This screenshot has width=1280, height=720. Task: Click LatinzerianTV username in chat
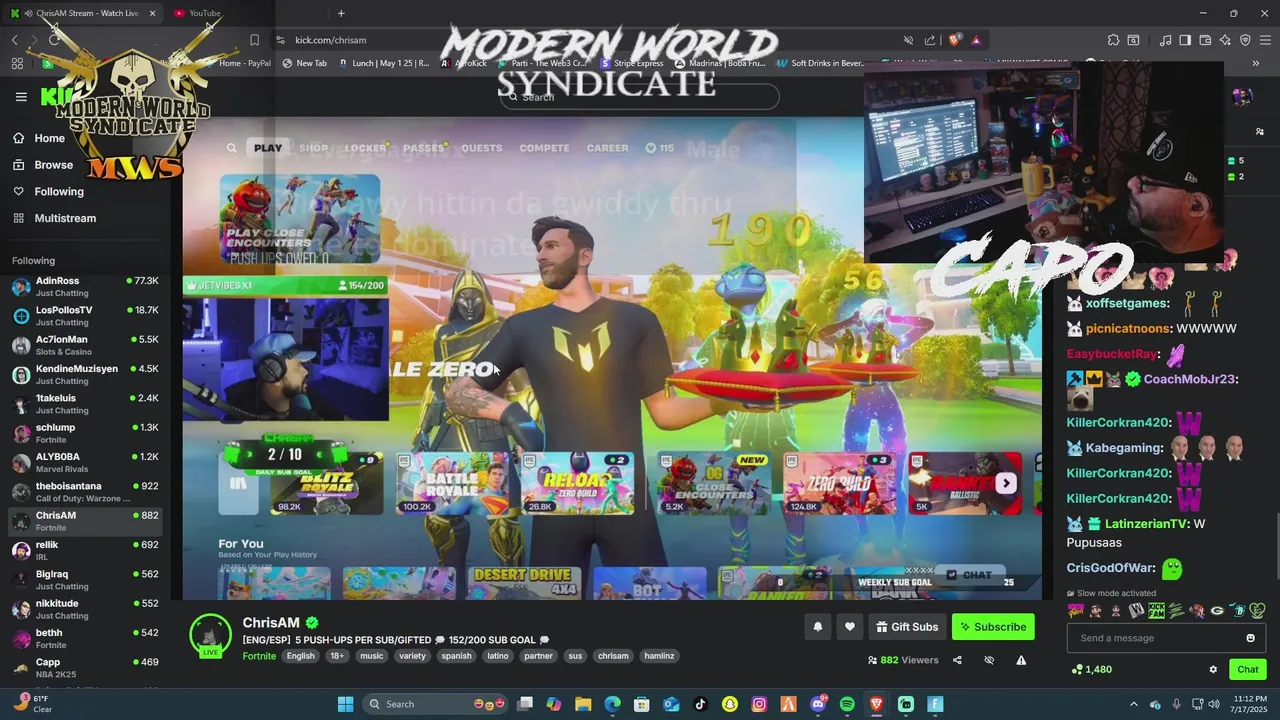(x=1147, y=524)
